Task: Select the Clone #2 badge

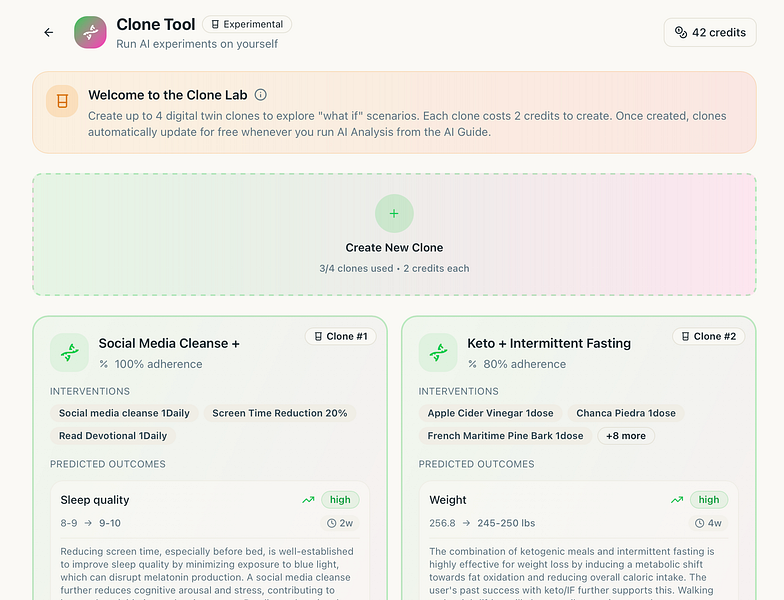Action: 708,336
